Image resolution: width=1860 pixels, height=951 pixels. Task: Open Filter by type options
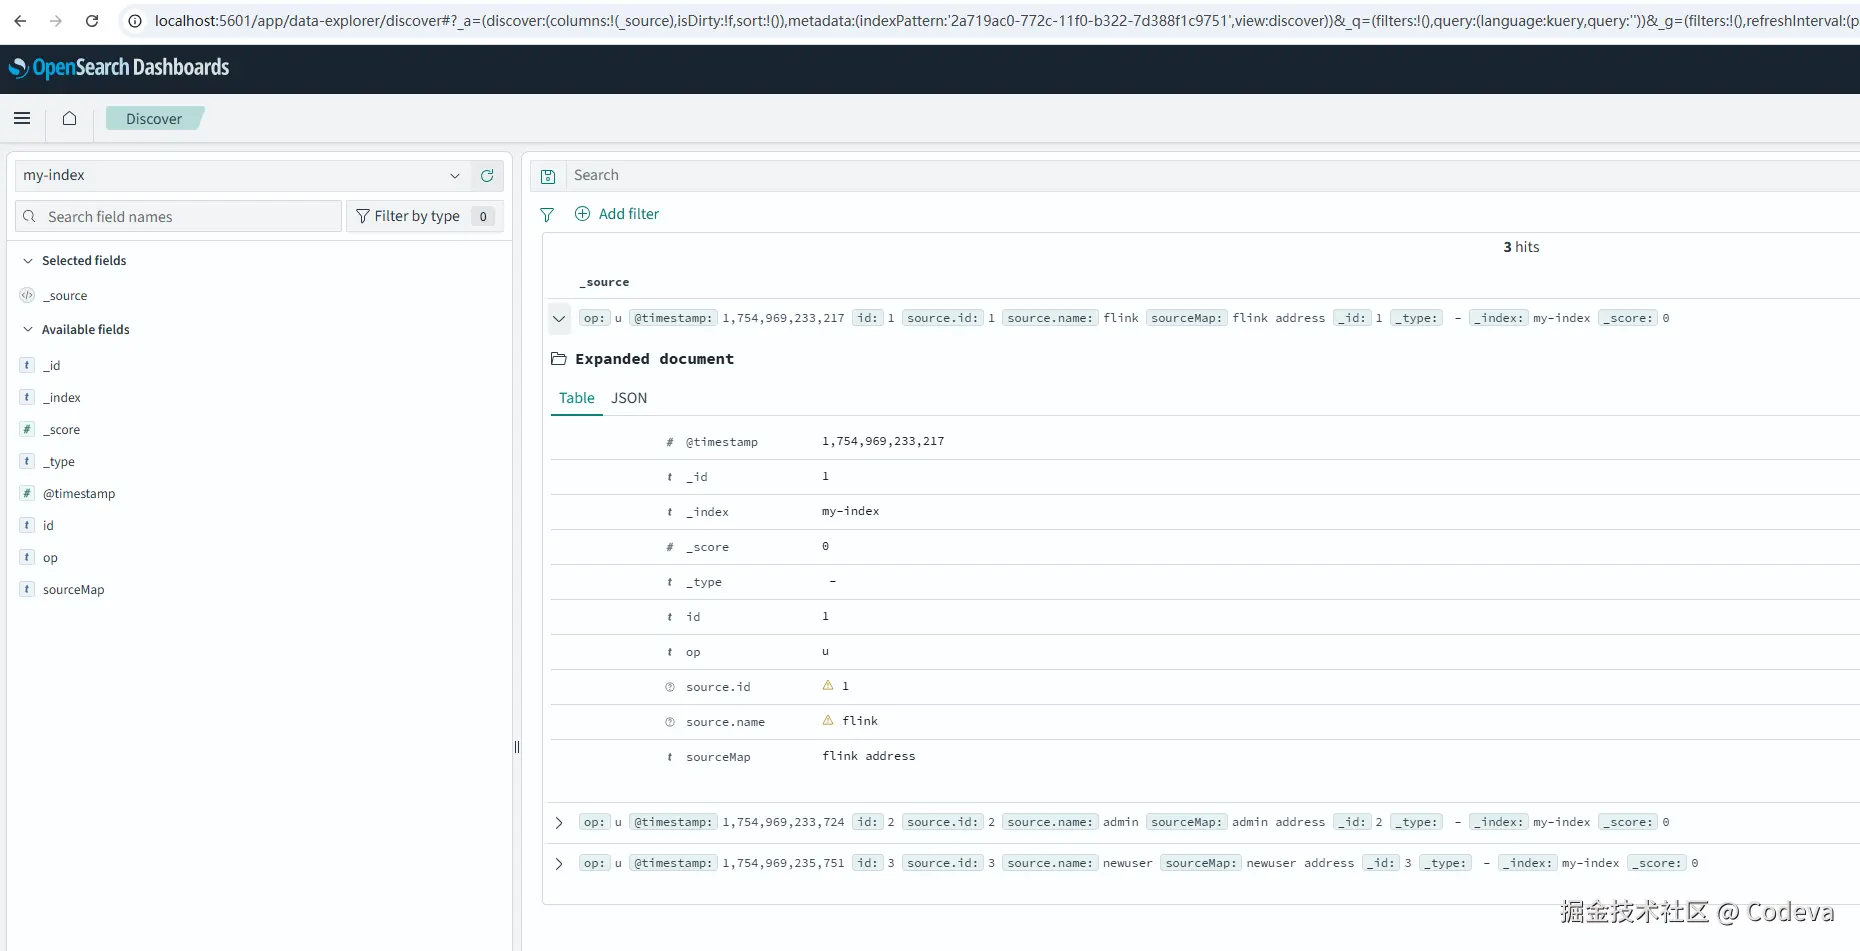pyautogui.click(x=425, y=216)
